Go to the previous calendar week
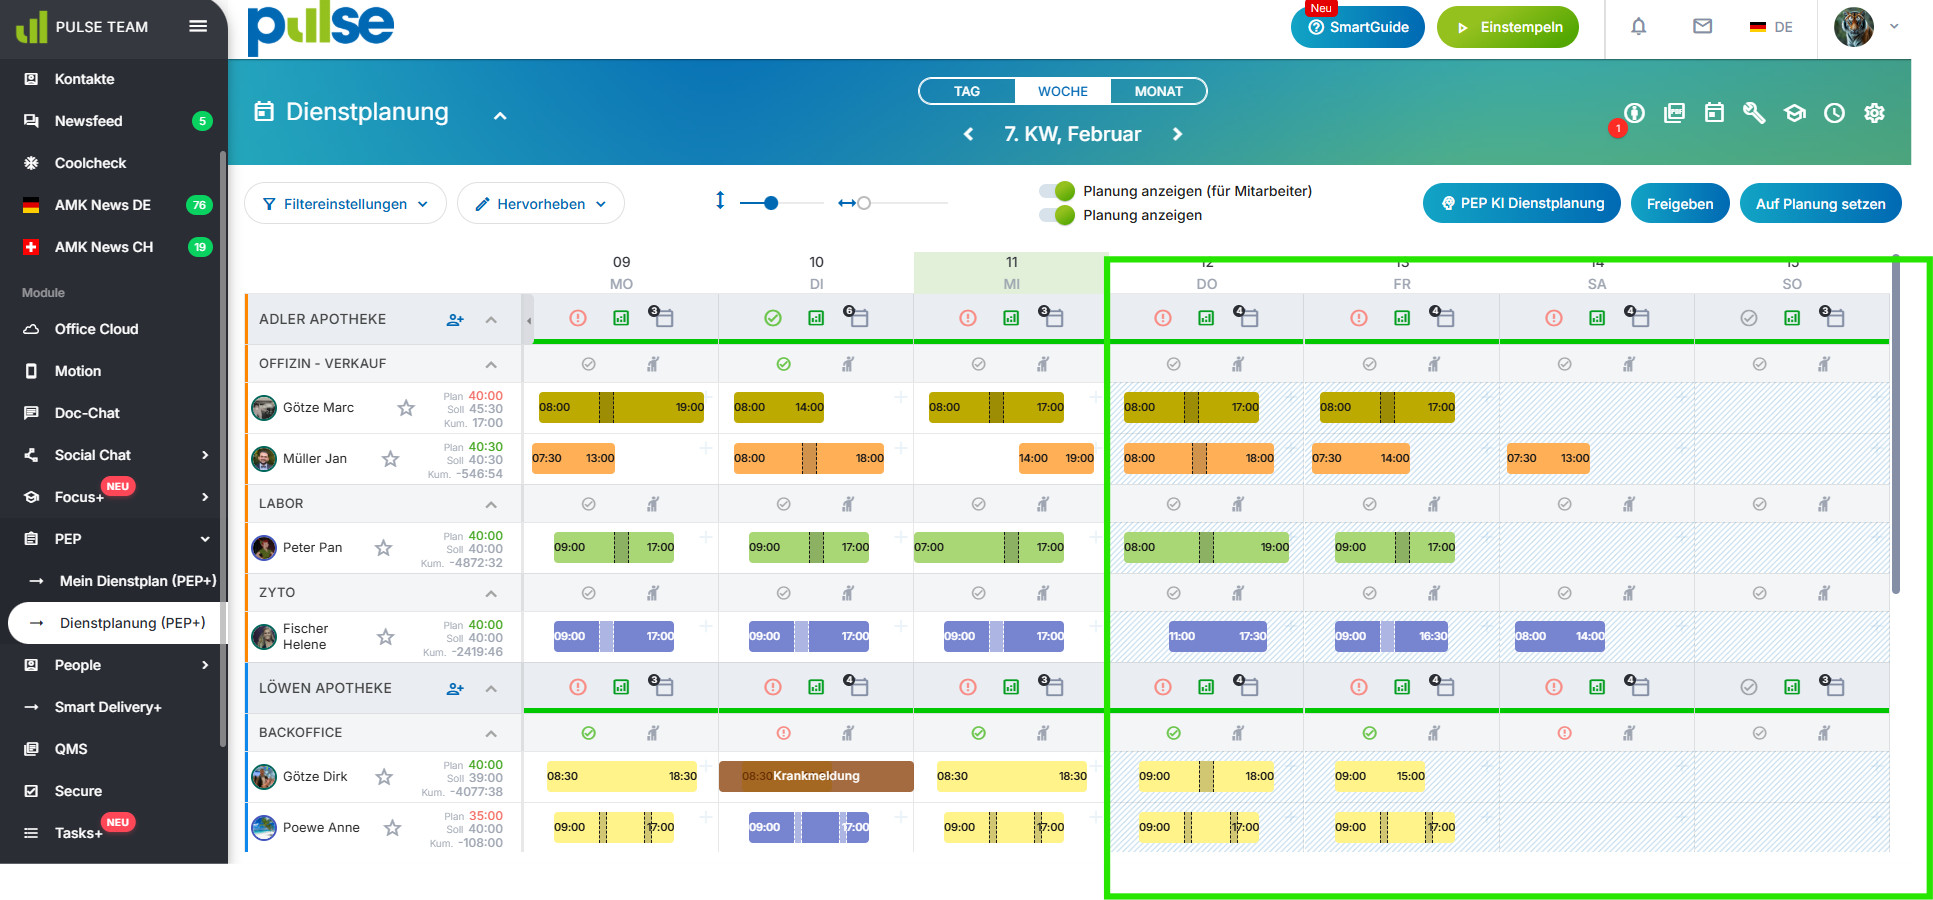Screen dimensions: 1933x900 click(968, 134)
